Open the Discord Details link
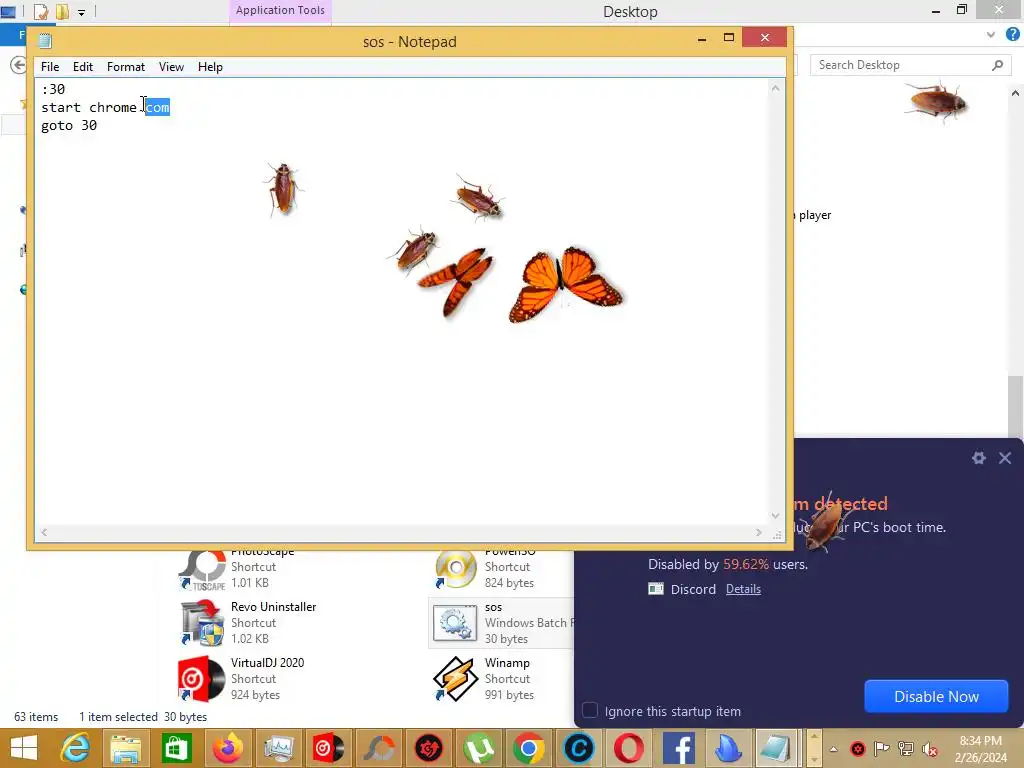1024x768 pixels. [x=743, y=588]
